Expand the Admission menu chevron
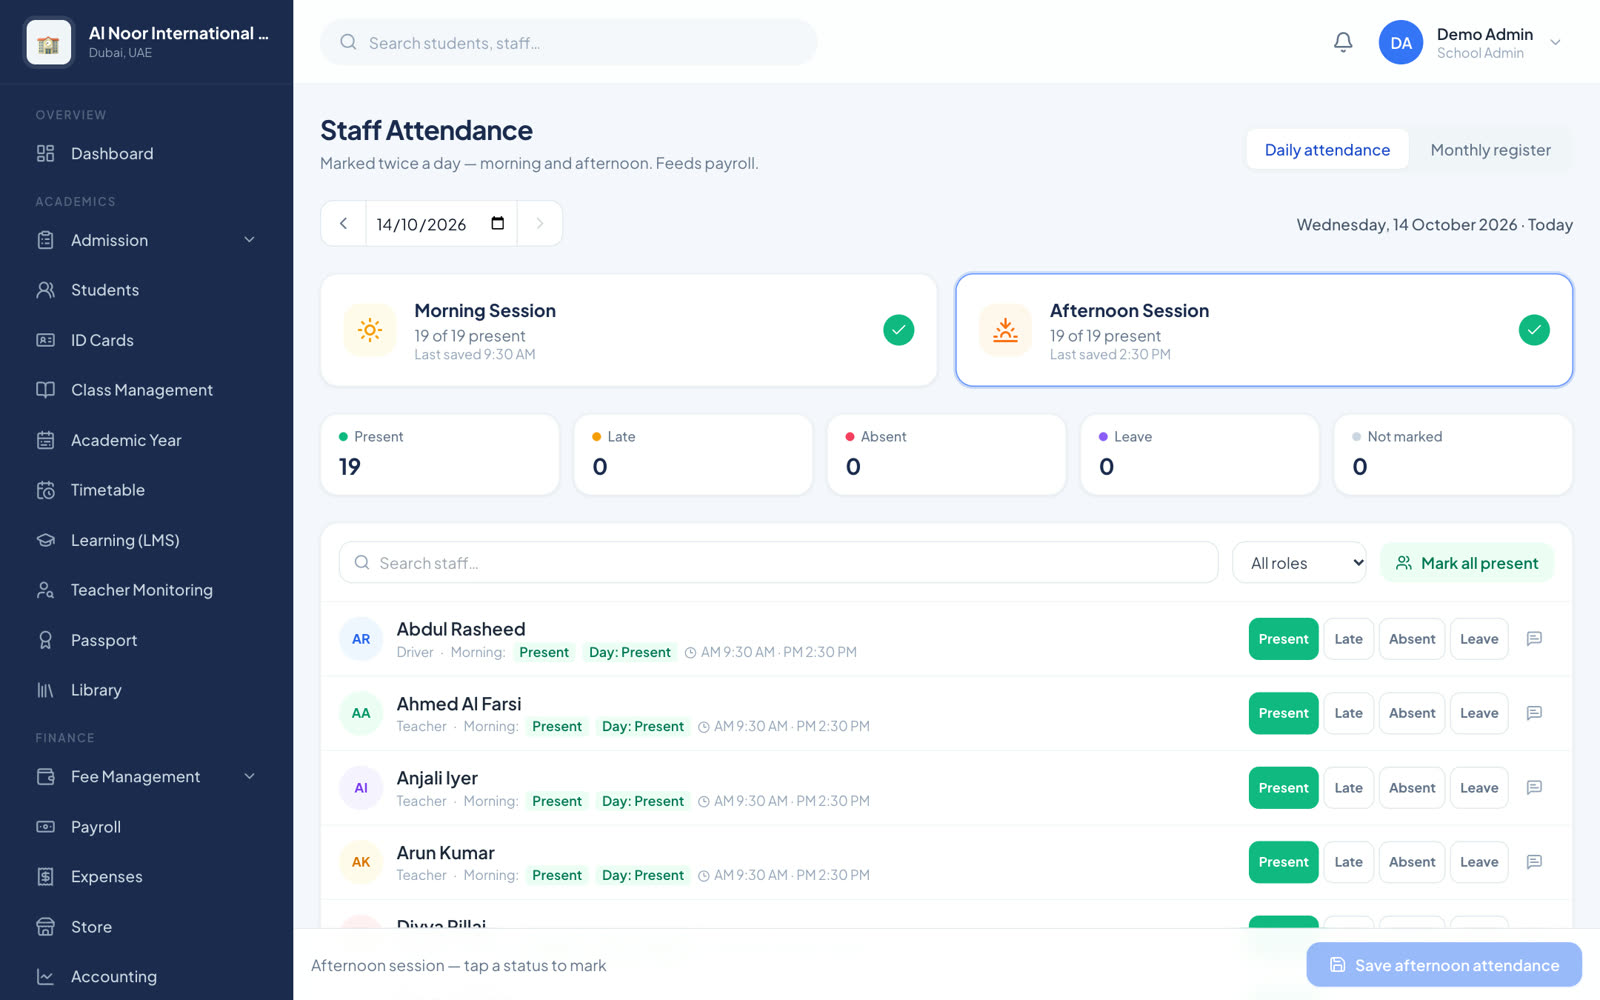 250,240
